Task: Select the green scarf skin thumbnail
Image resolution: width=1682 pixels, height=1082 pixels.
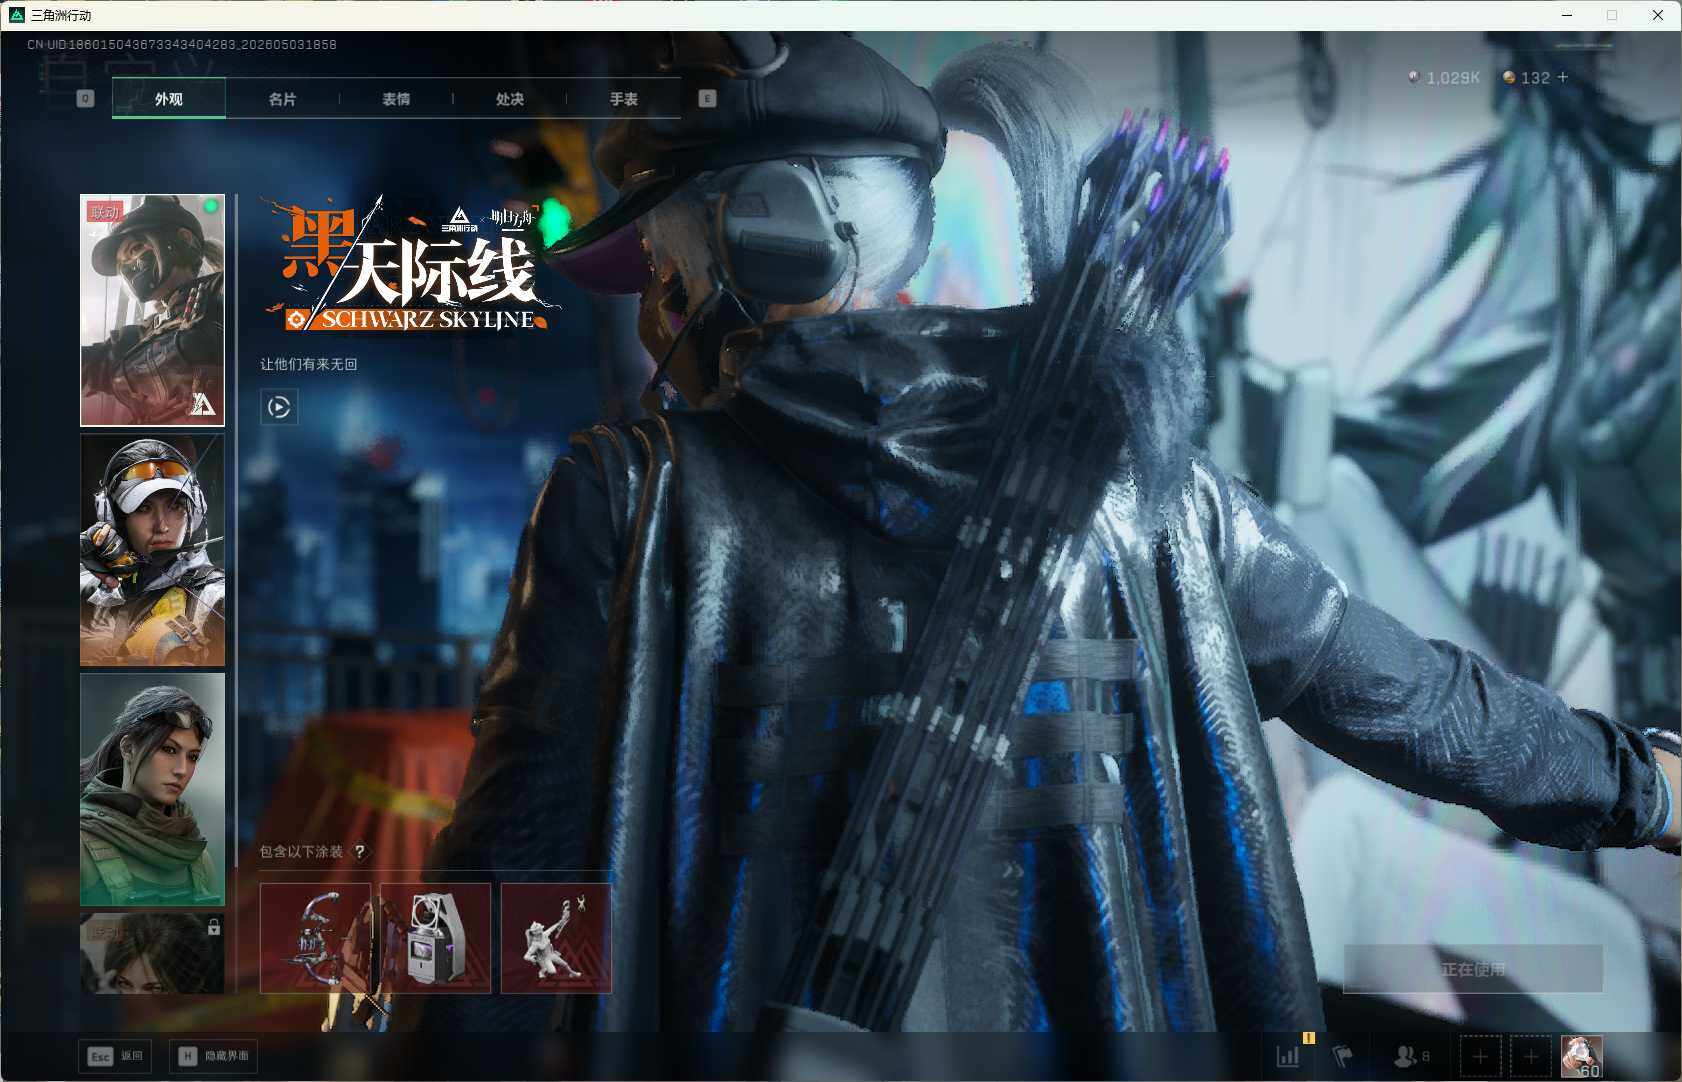Action: [x=152, y=789]
